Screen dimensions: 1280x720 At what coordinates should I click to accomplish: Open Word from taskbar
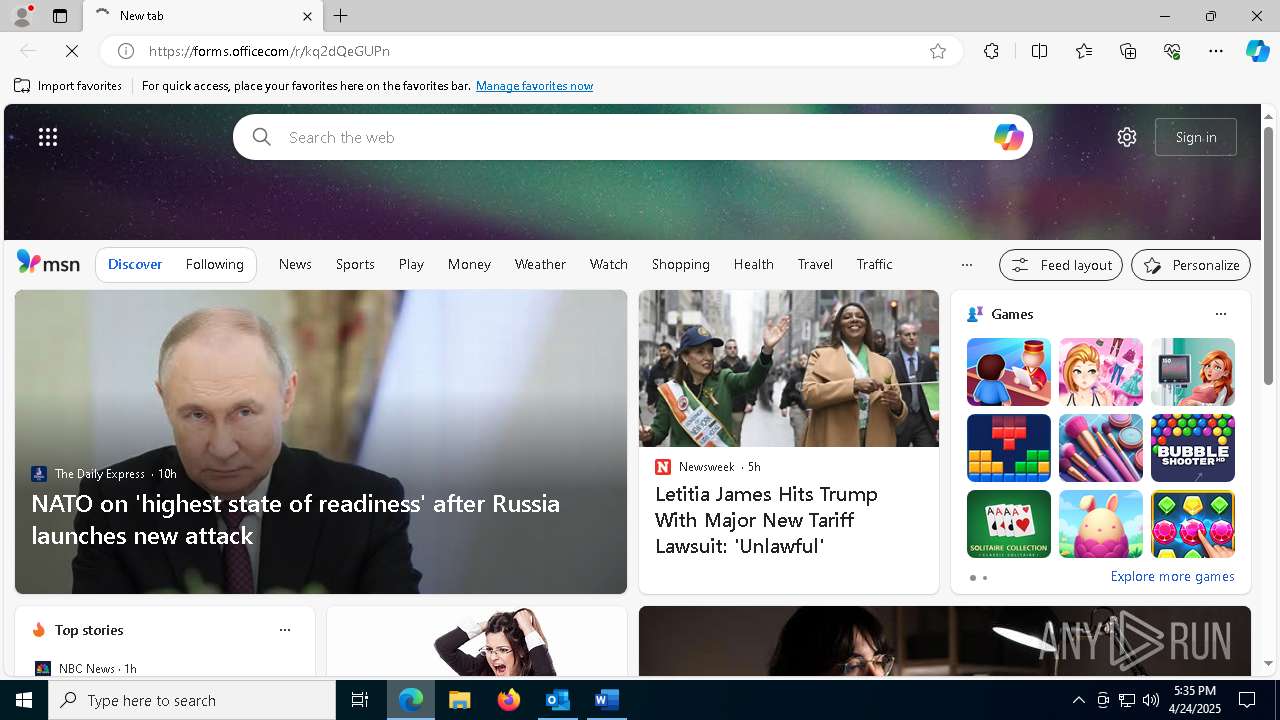tap(606, 700)
